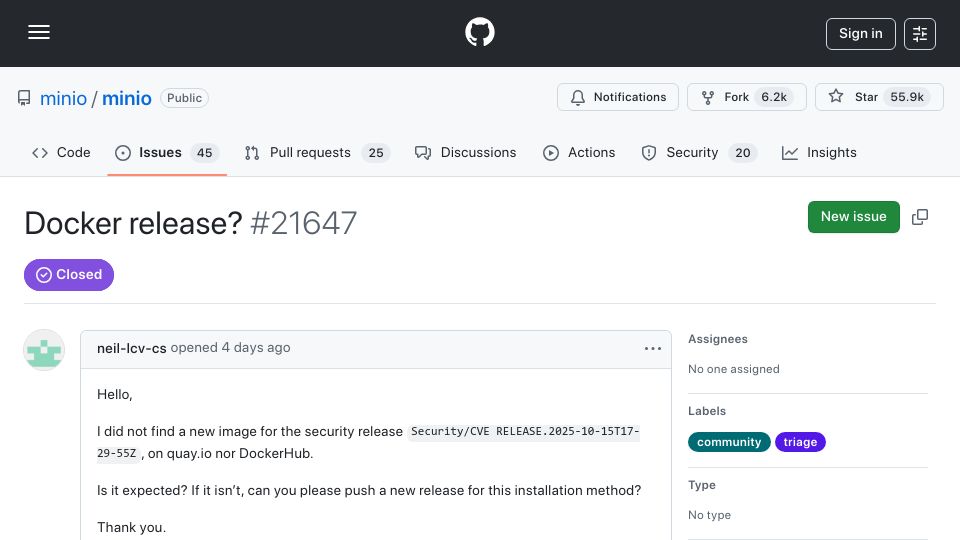Click the repository book icon beside minio

[x=24, y=98]
